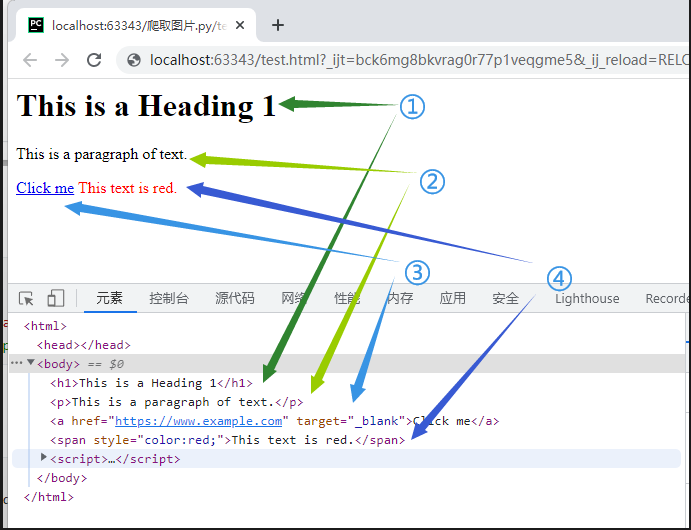This screenshot has height=530, width=691.
Task: Switch to the 安全 tab
Action: tap(505, 298)
